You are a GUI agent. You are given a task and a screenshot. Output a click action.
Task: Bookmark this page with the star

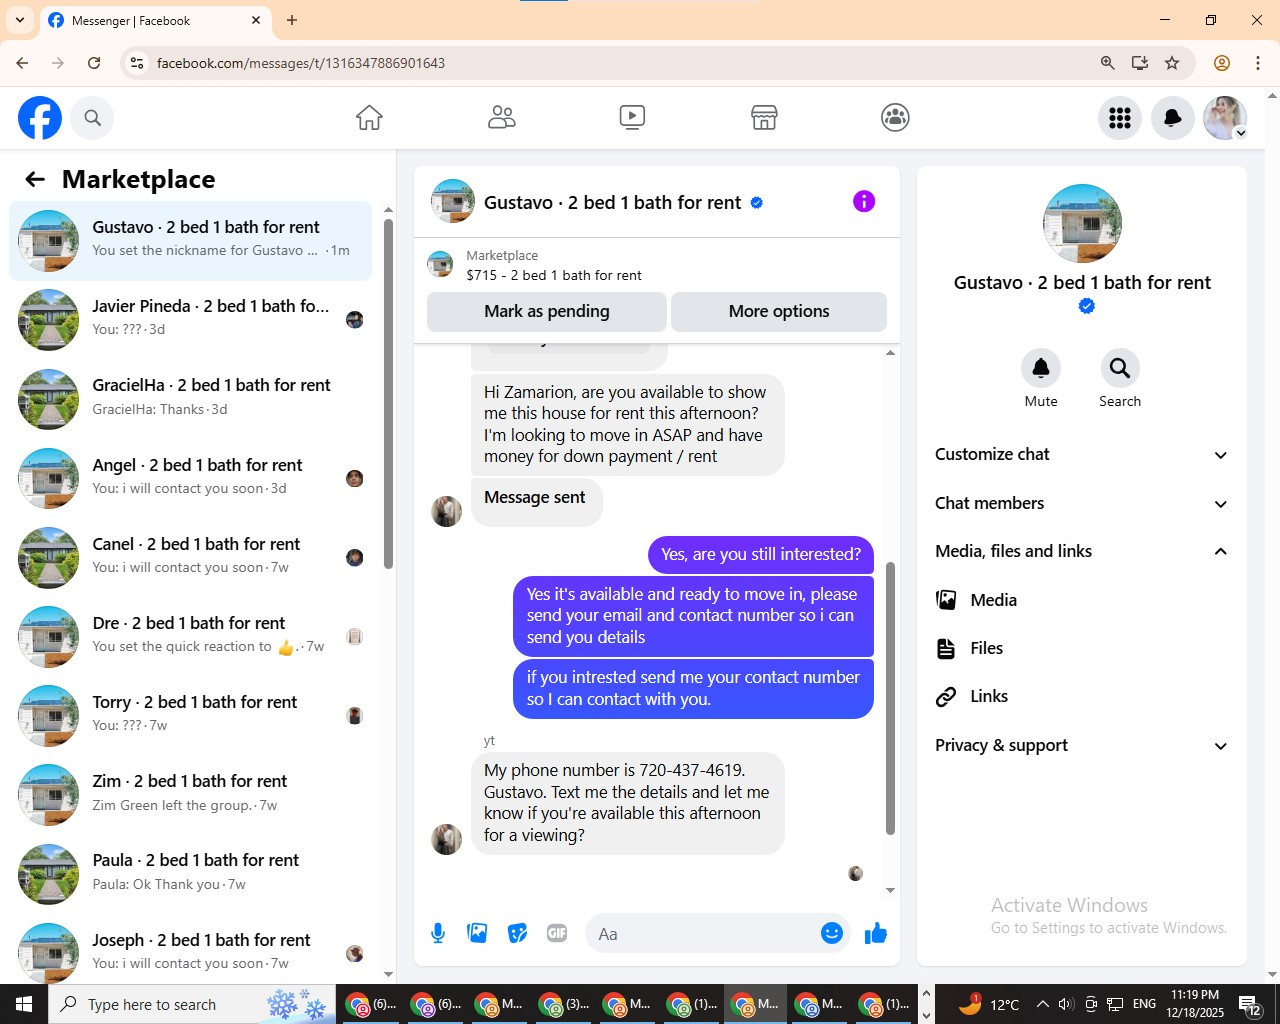coord(1172,63)
